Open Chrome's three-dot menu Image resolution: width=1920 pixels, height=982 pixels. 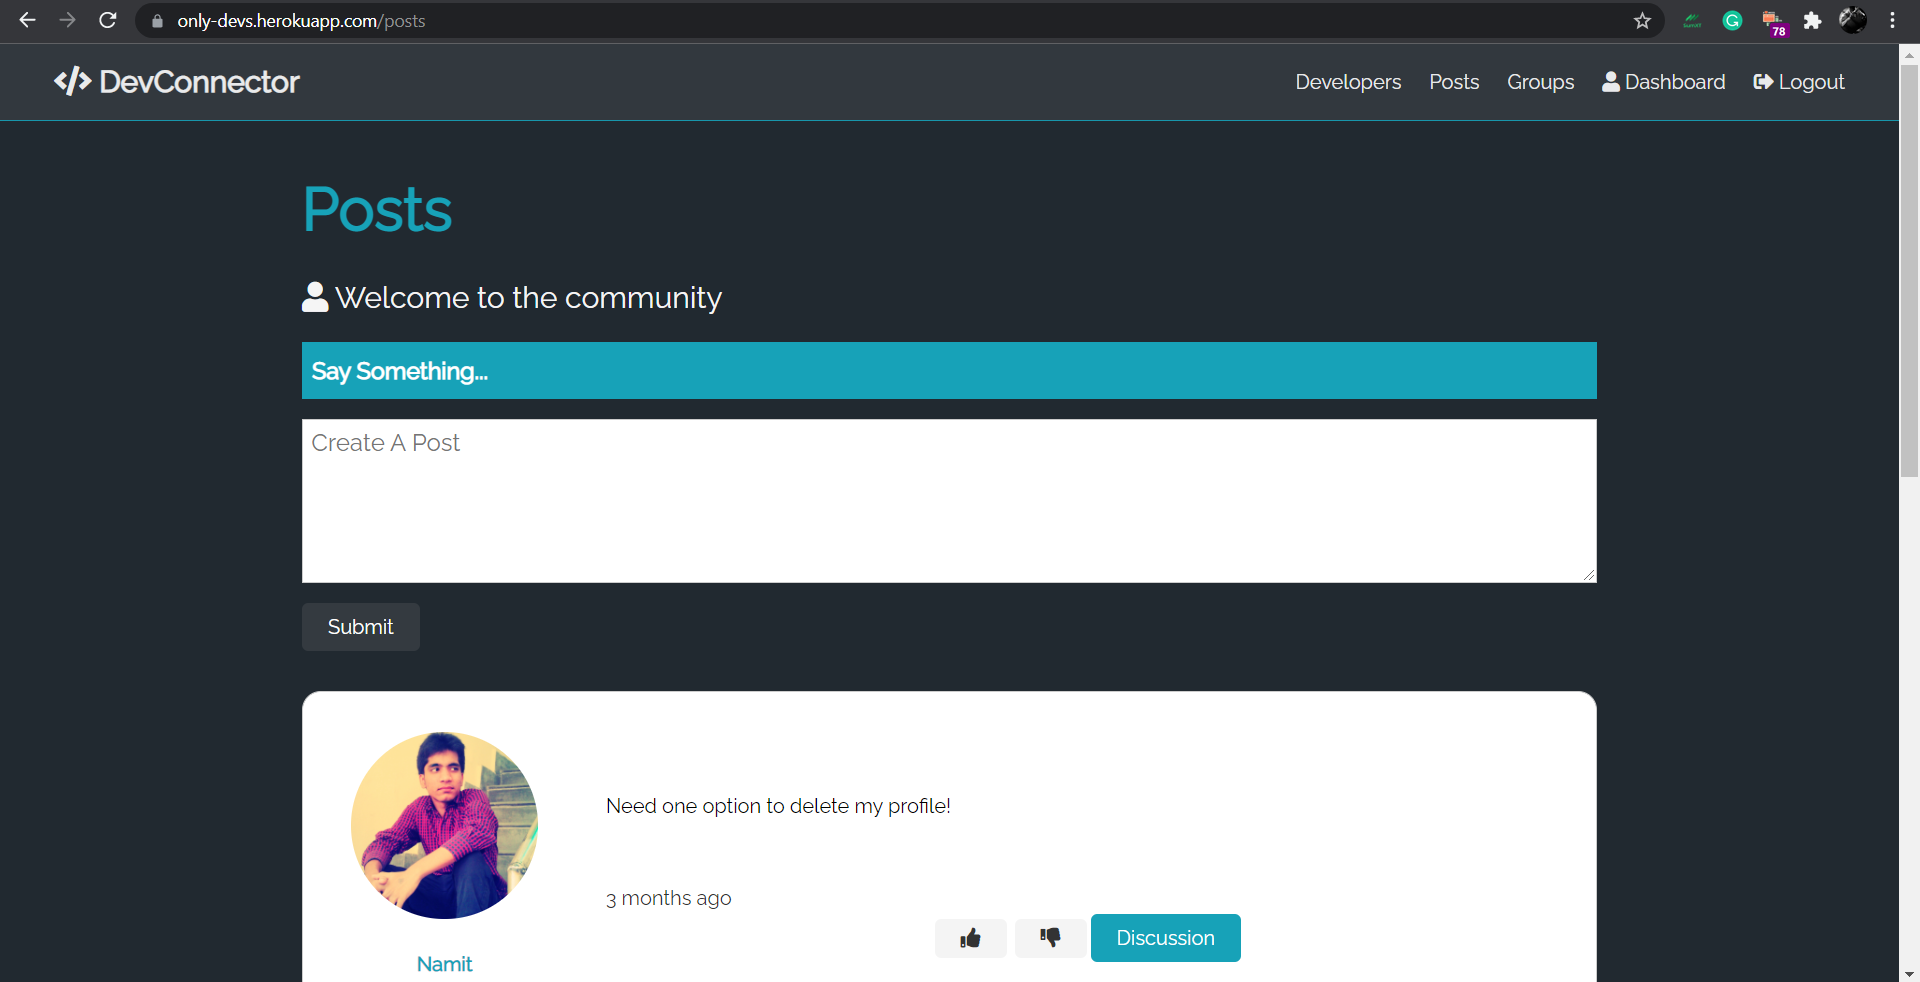tap(1892, 20)
